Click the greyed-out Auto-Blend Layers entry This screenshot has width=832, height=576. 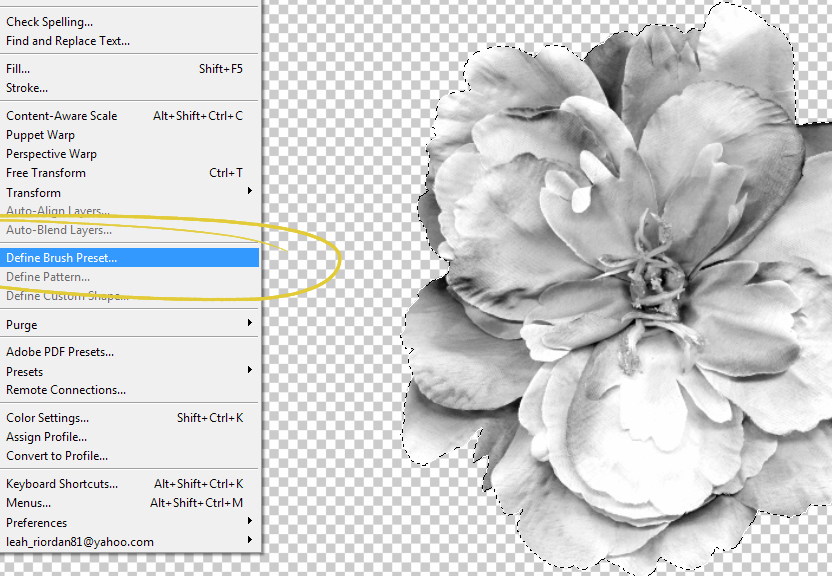tap(129, 230)
